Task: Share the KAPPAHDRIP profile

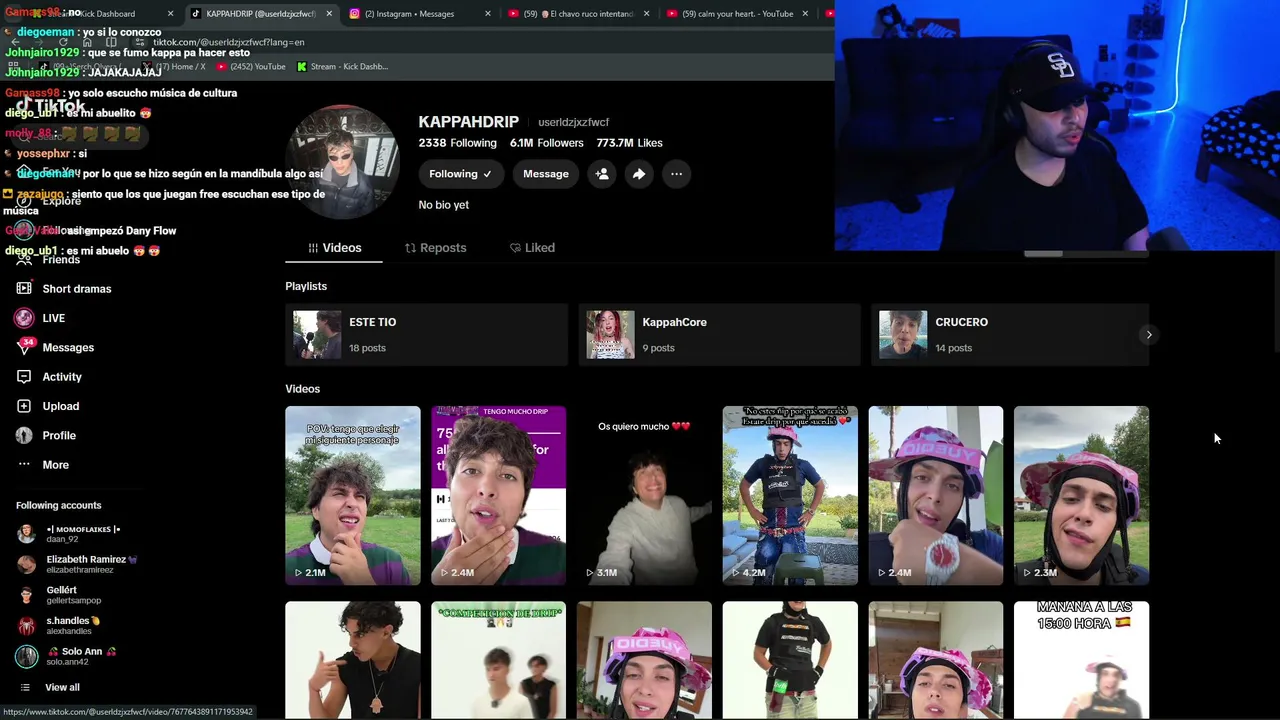Action: (639, 174)
